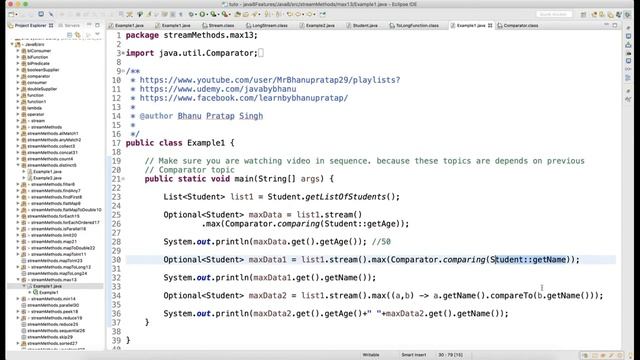This screenshot has width=640, height=360.
Task: Switch to the Servers view tab
Action: pos(69,25)
